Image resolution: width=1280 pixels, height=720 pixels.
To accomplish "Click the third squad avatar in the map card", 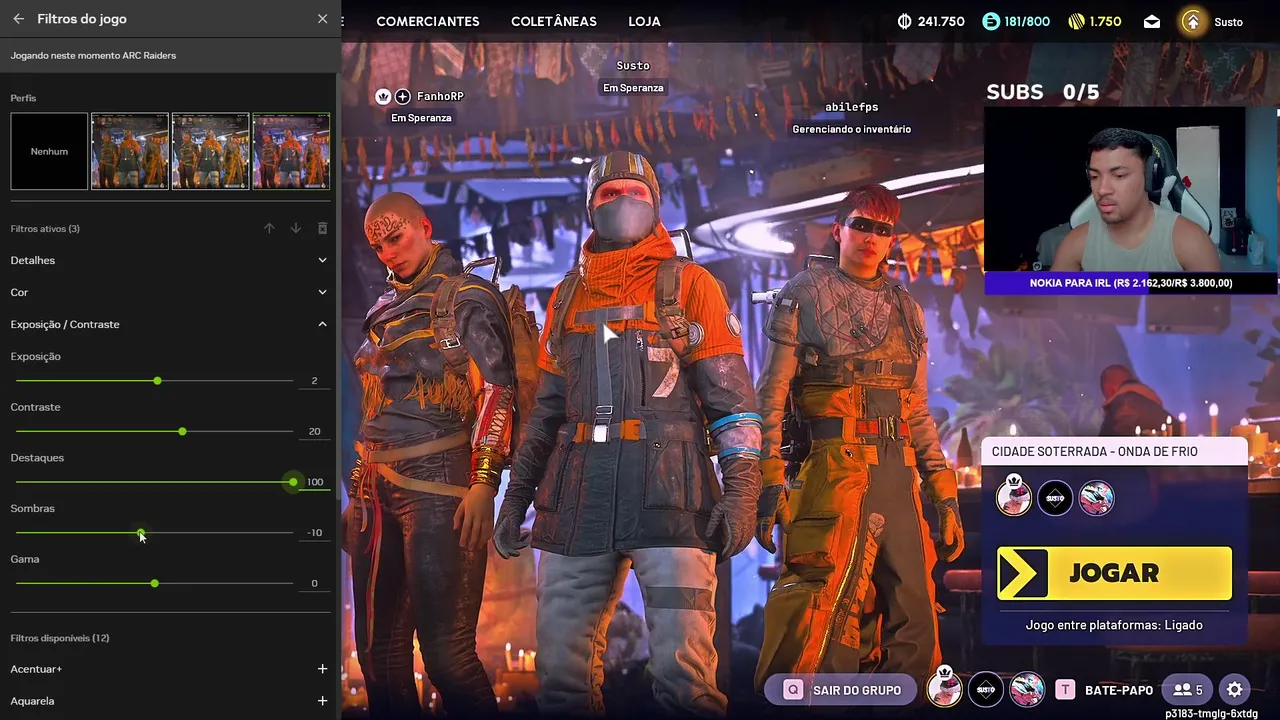I will pos(1096,498).
